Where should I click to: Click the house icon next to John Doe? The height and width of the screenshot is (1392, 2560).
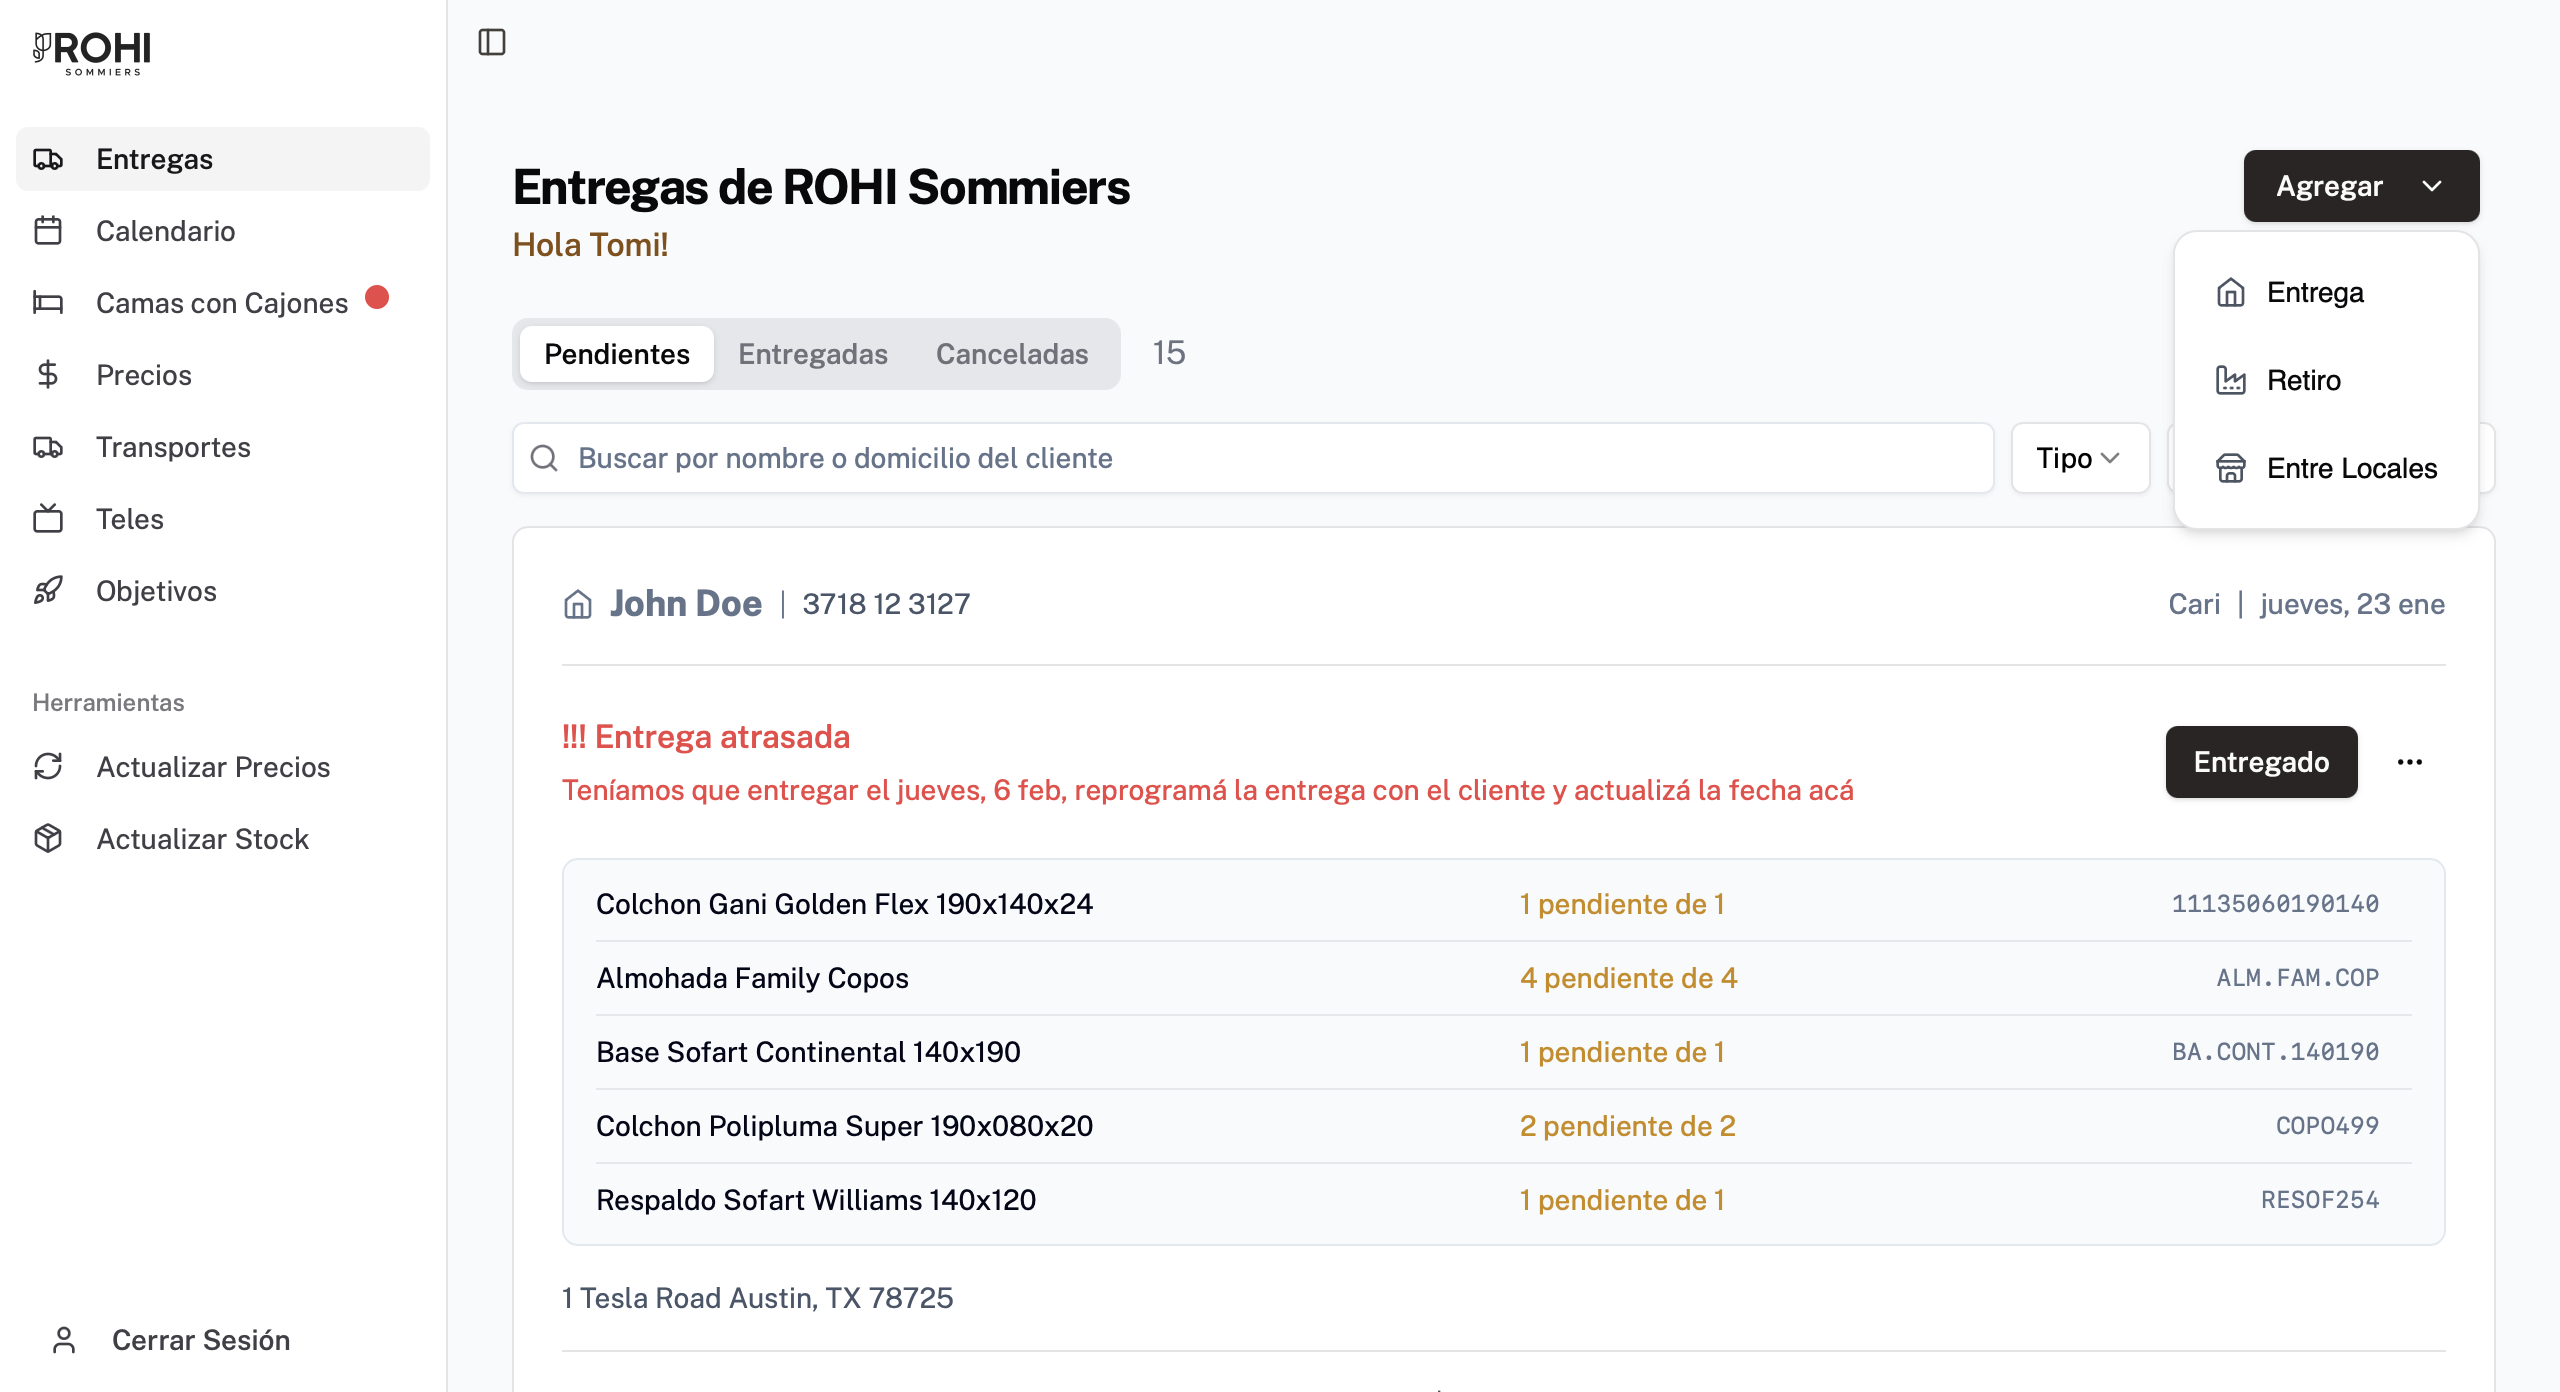point(578,604)
